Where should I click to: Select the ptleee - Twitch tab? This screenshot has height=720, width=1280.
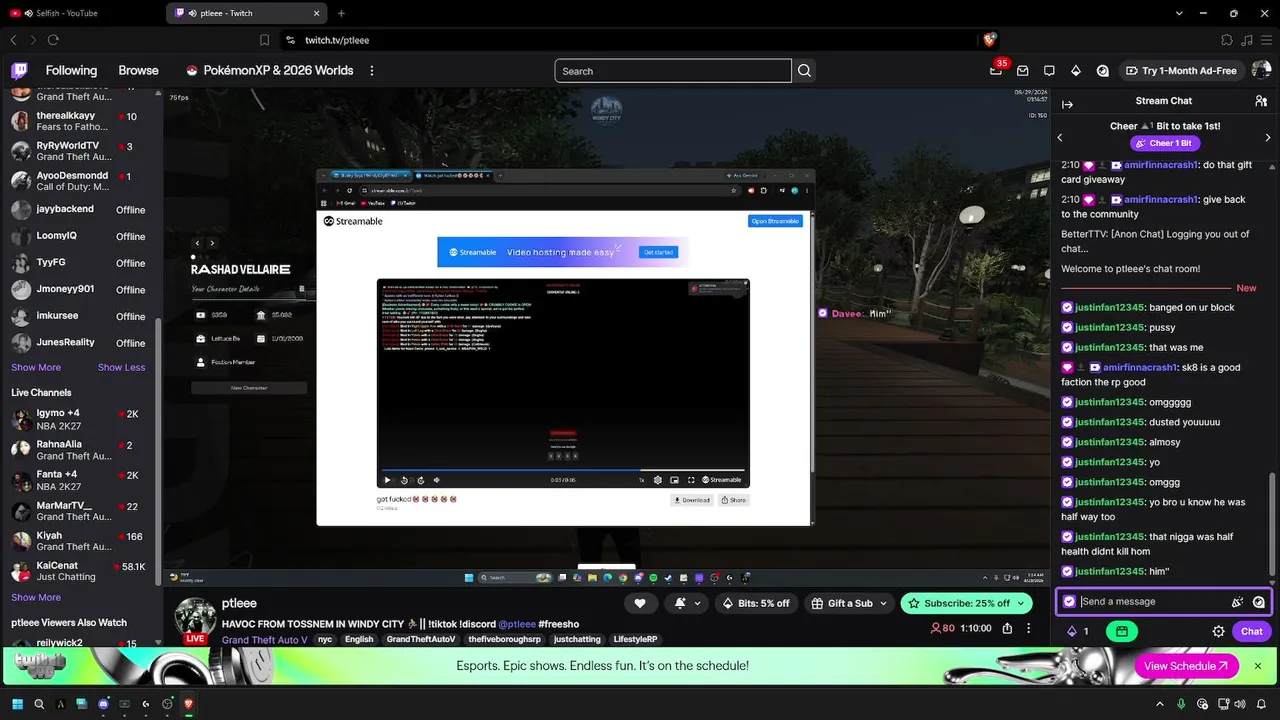pyautogui.click(x=248, y=13)
